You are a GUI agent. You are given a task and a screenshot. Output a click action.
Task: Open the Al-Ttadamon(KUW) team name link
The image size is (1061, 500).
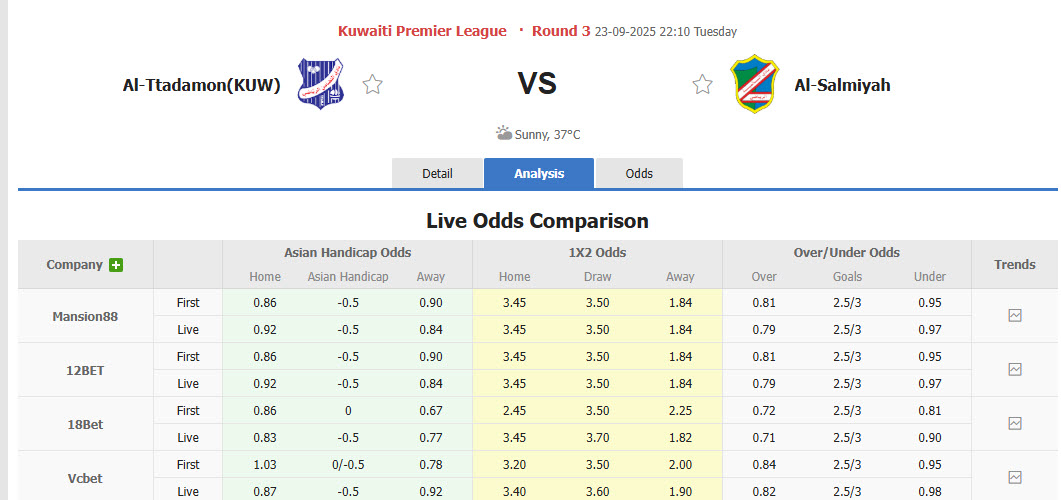(202, 85)
